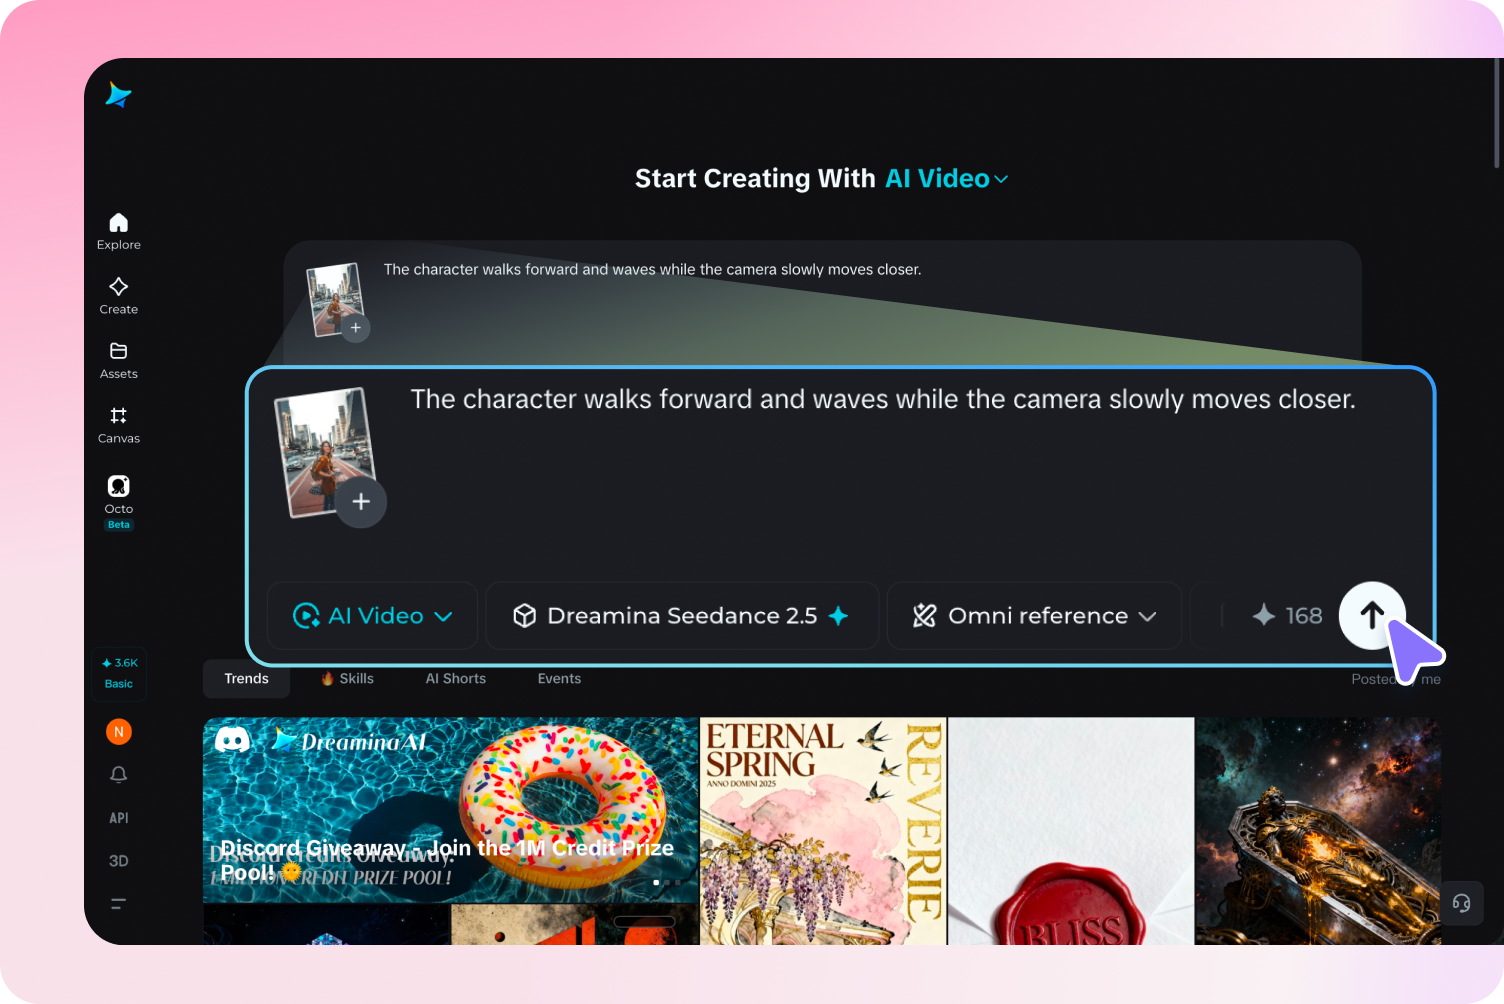Open the Bliss red wax seal thumbnail
The image size is (1504, 1004).
coord(1071,831)
